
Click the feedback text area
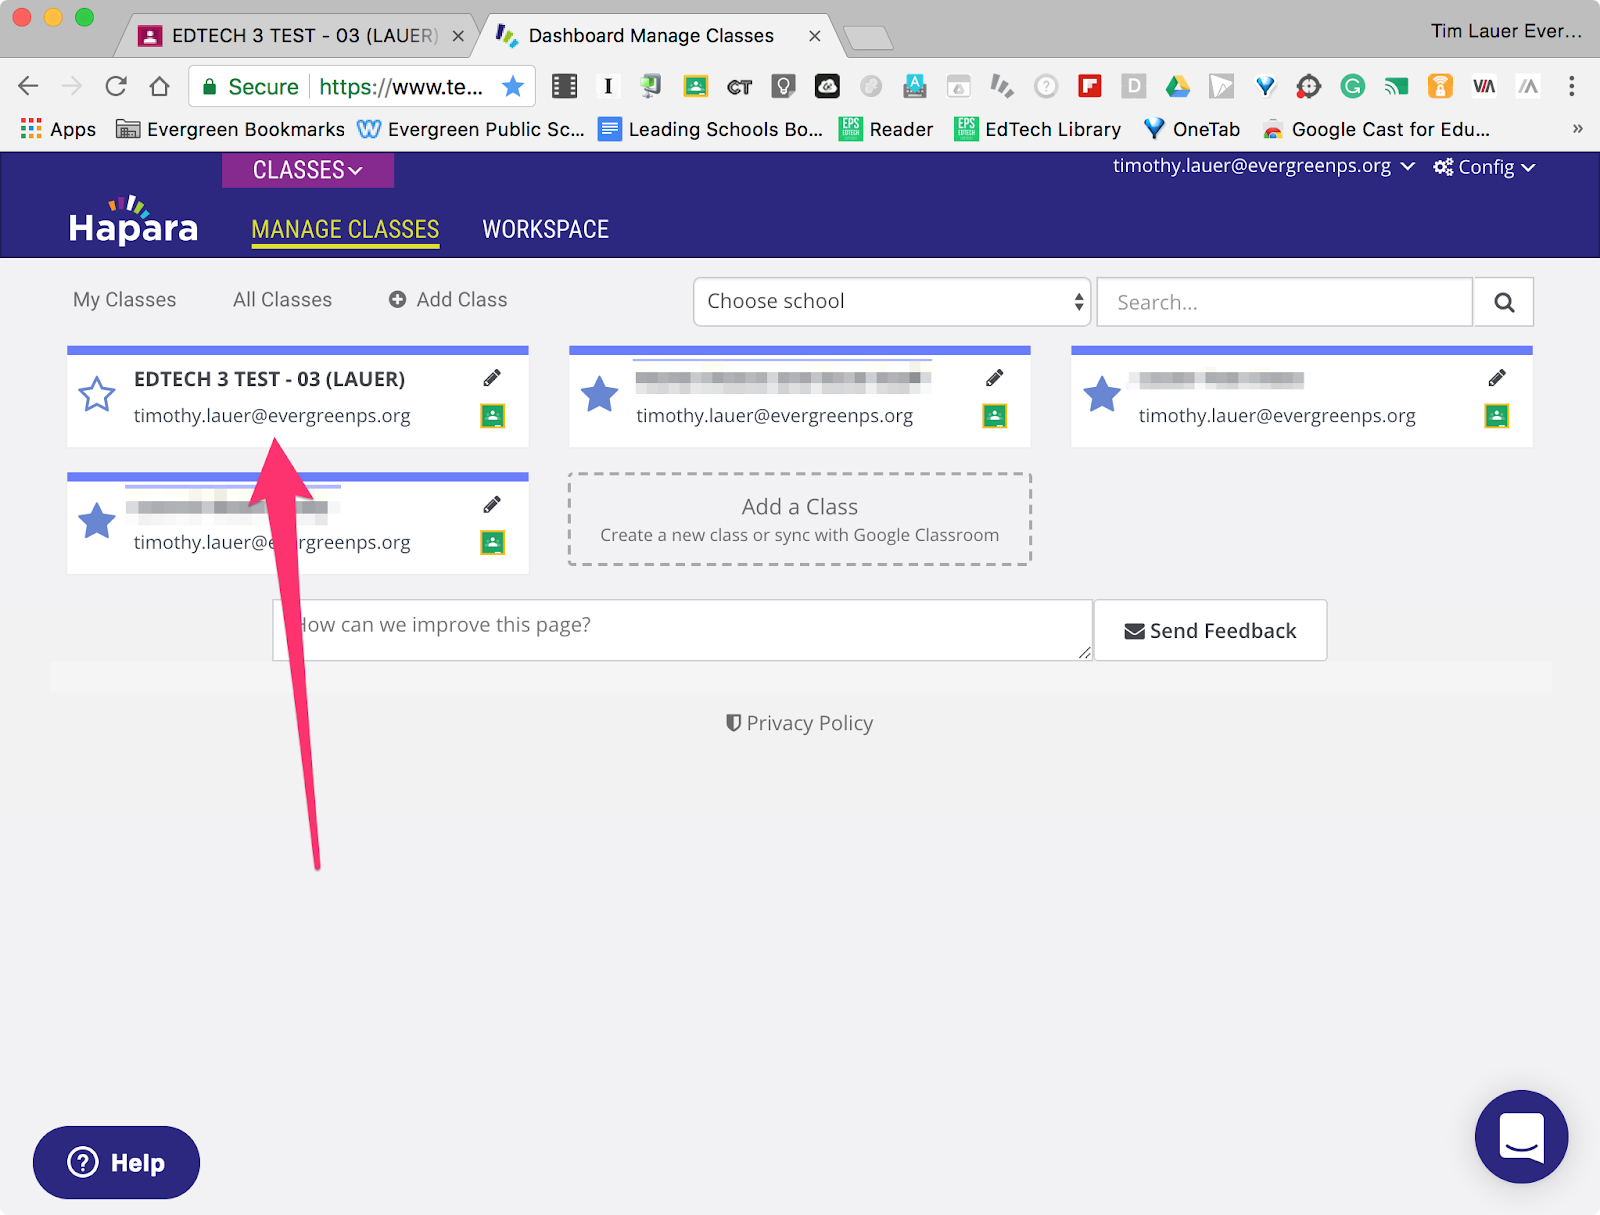pos(683,630)
